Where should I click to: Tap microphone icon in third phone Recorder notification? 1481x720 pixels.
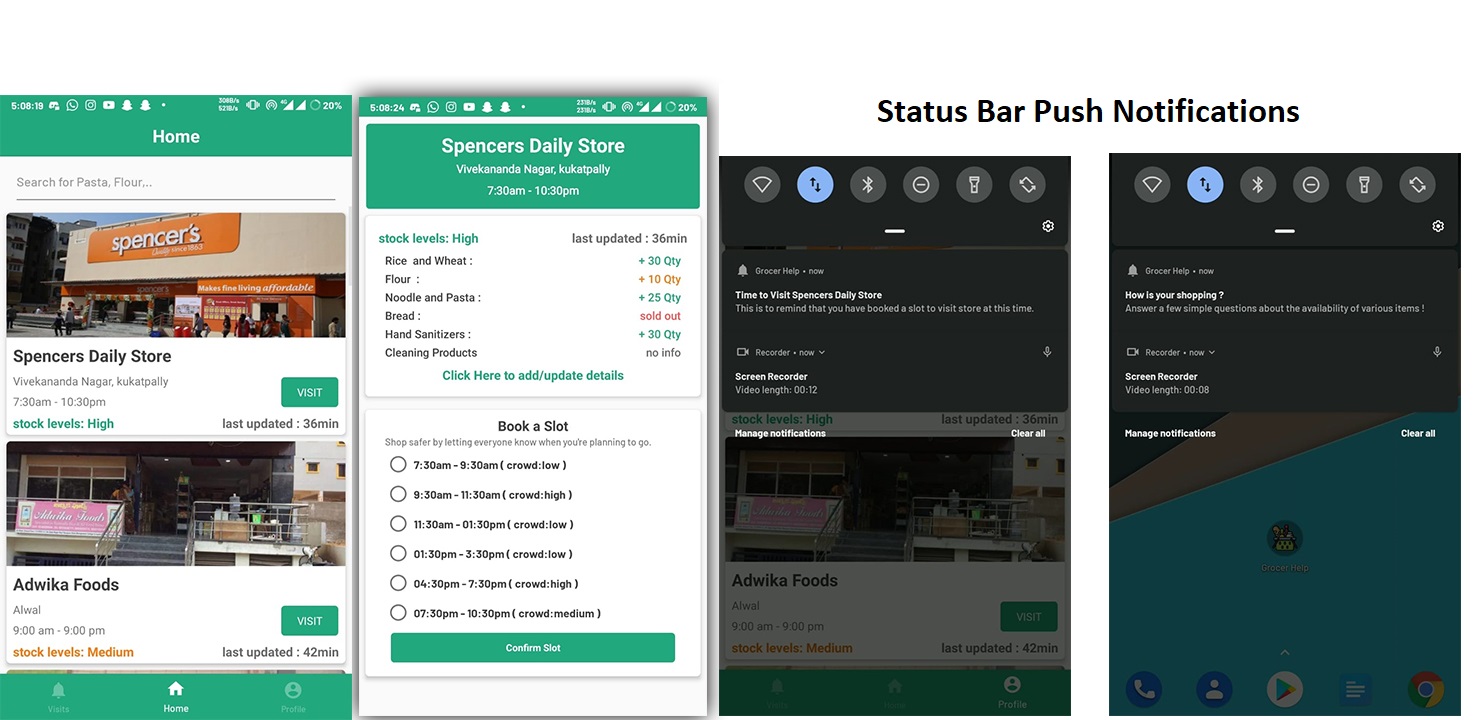1047,352
